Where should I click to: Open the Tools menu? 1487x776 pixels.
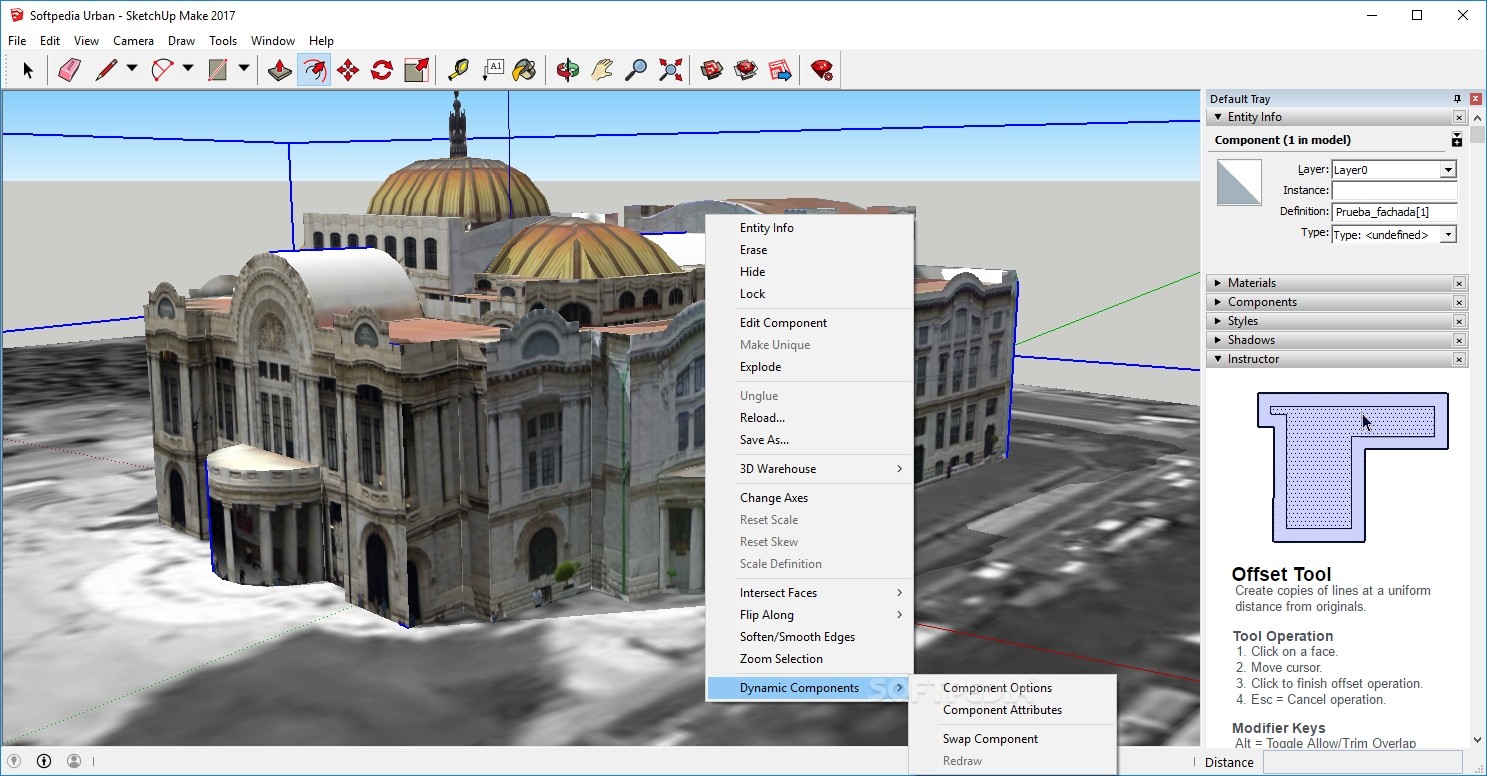[x=223, y=41]
